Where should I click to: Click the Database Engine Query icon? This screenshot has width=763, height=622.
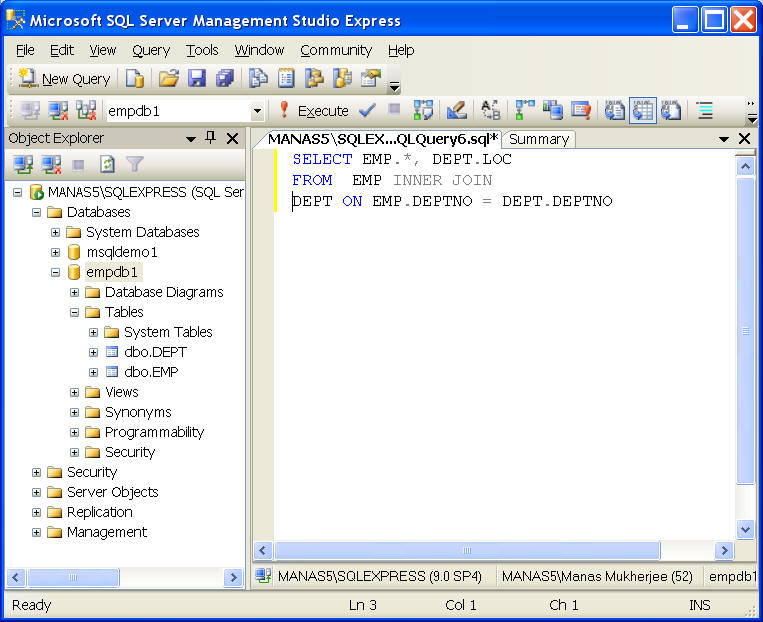tap(134, 78)
